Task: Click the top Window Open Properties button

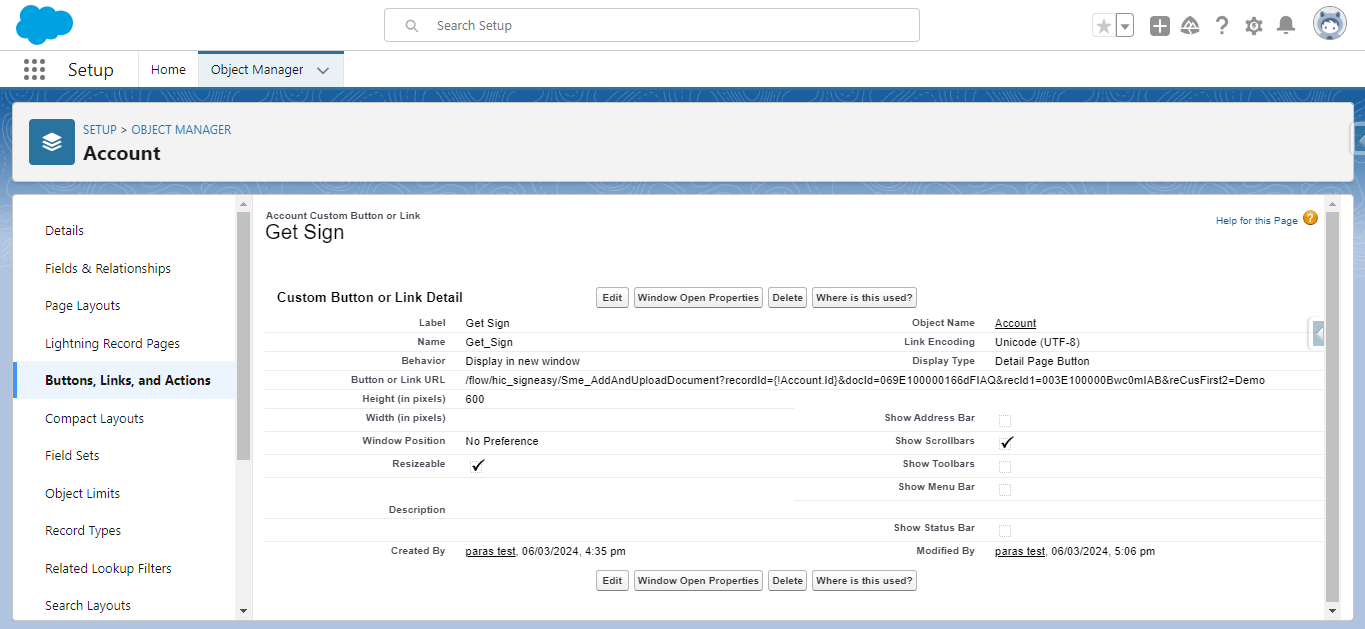Action: [698, 298]
